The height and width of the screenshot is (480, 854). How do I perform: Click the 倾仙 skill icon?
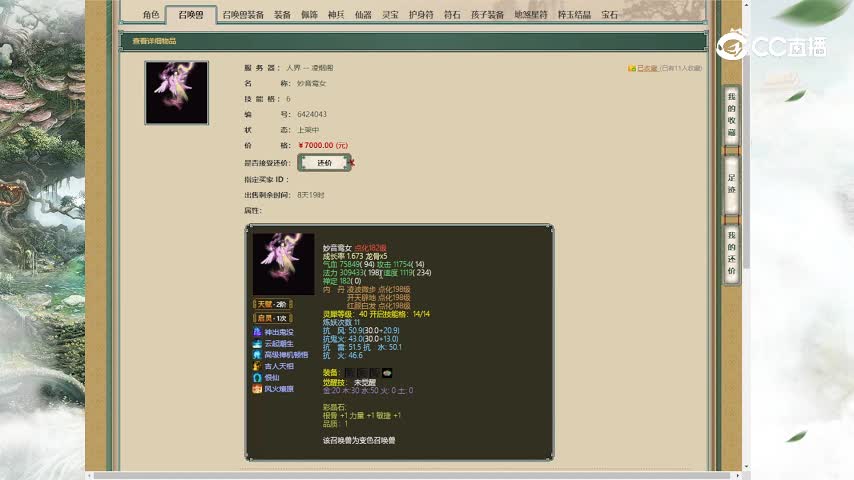tap(257, 378)
